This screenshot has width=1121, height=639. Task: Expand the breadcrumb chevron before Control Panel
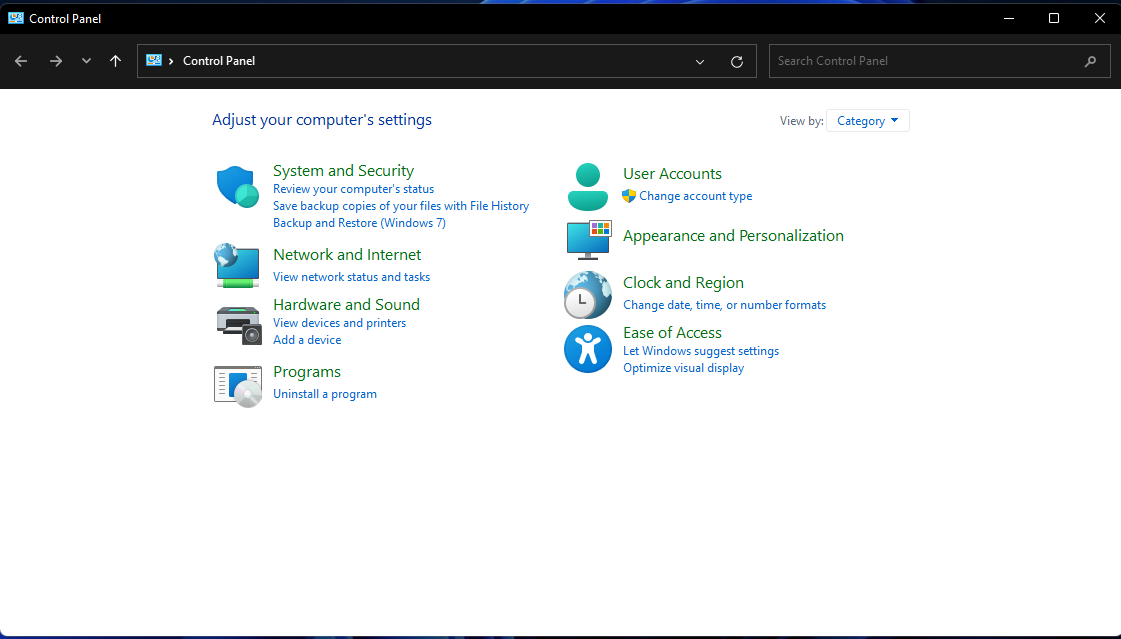click(x=171, y=61)
